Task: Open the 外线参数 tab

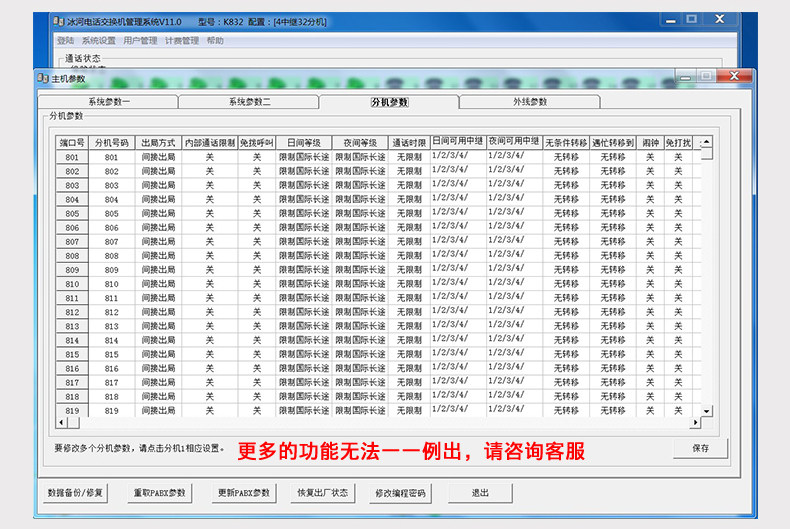Action: [530, 102]
